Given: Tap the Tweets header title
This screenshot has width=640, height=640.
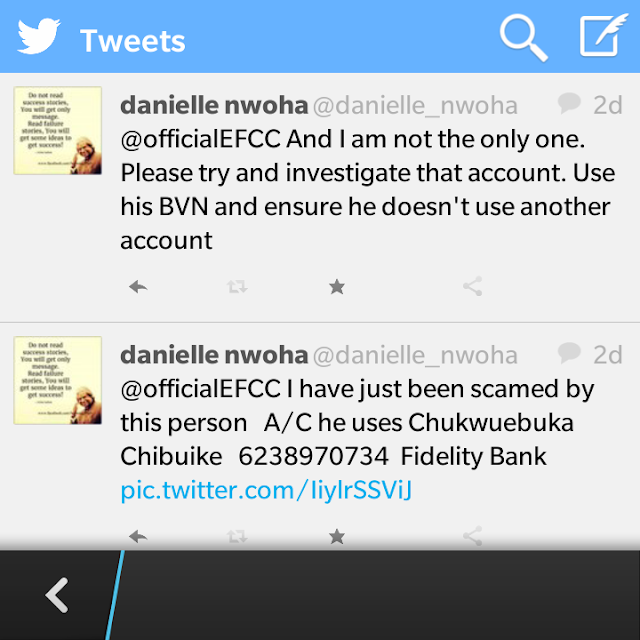Looking at the screenshot, I should click(133, 41).
